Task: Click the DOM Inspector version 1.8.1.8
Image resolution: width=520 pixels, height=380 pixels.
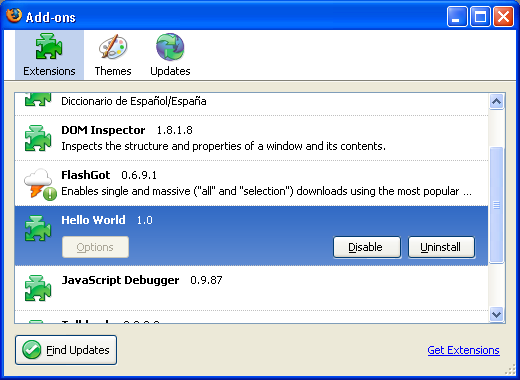Action: coord(175,130)
